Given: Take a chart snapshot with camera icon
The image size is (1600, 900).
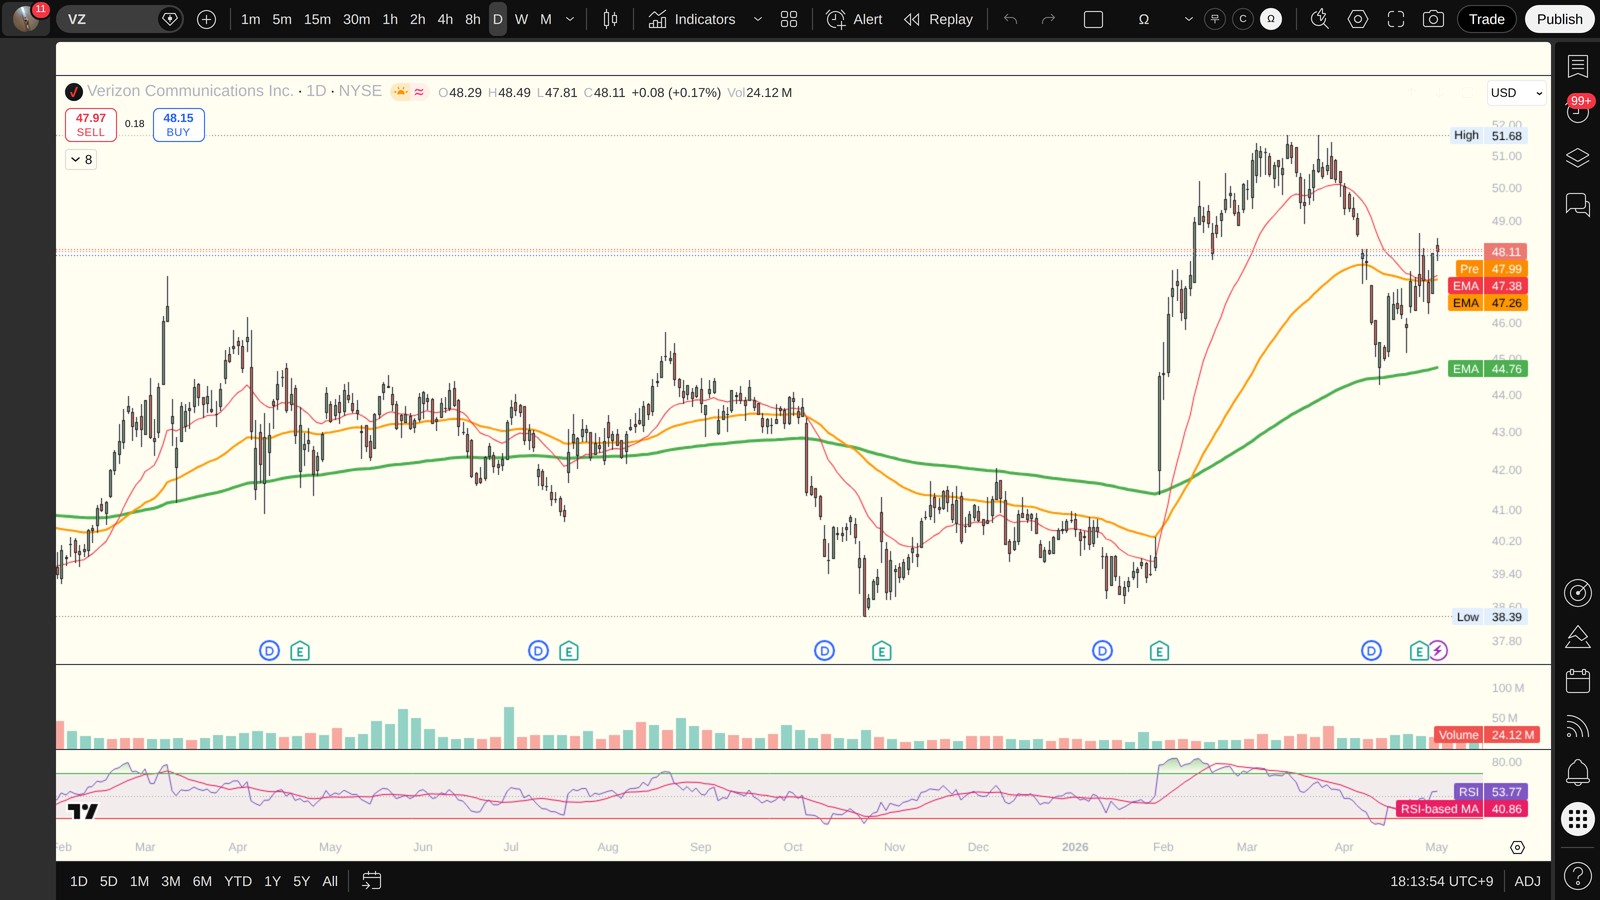Looking at the screenshot, I should click(1433, 19).
